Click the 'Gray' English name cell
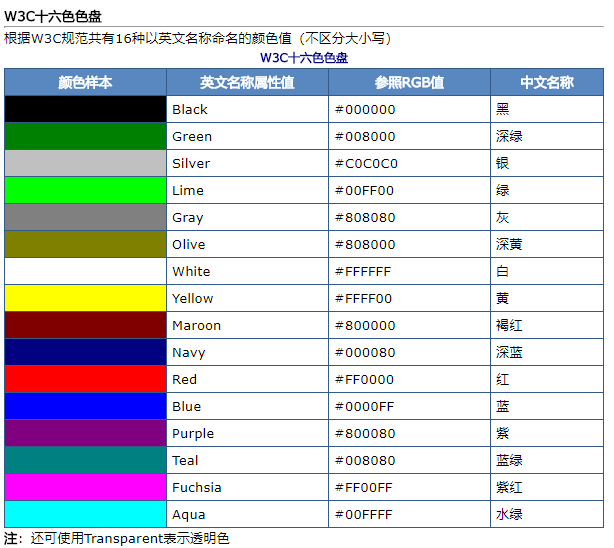 point(248,217)
